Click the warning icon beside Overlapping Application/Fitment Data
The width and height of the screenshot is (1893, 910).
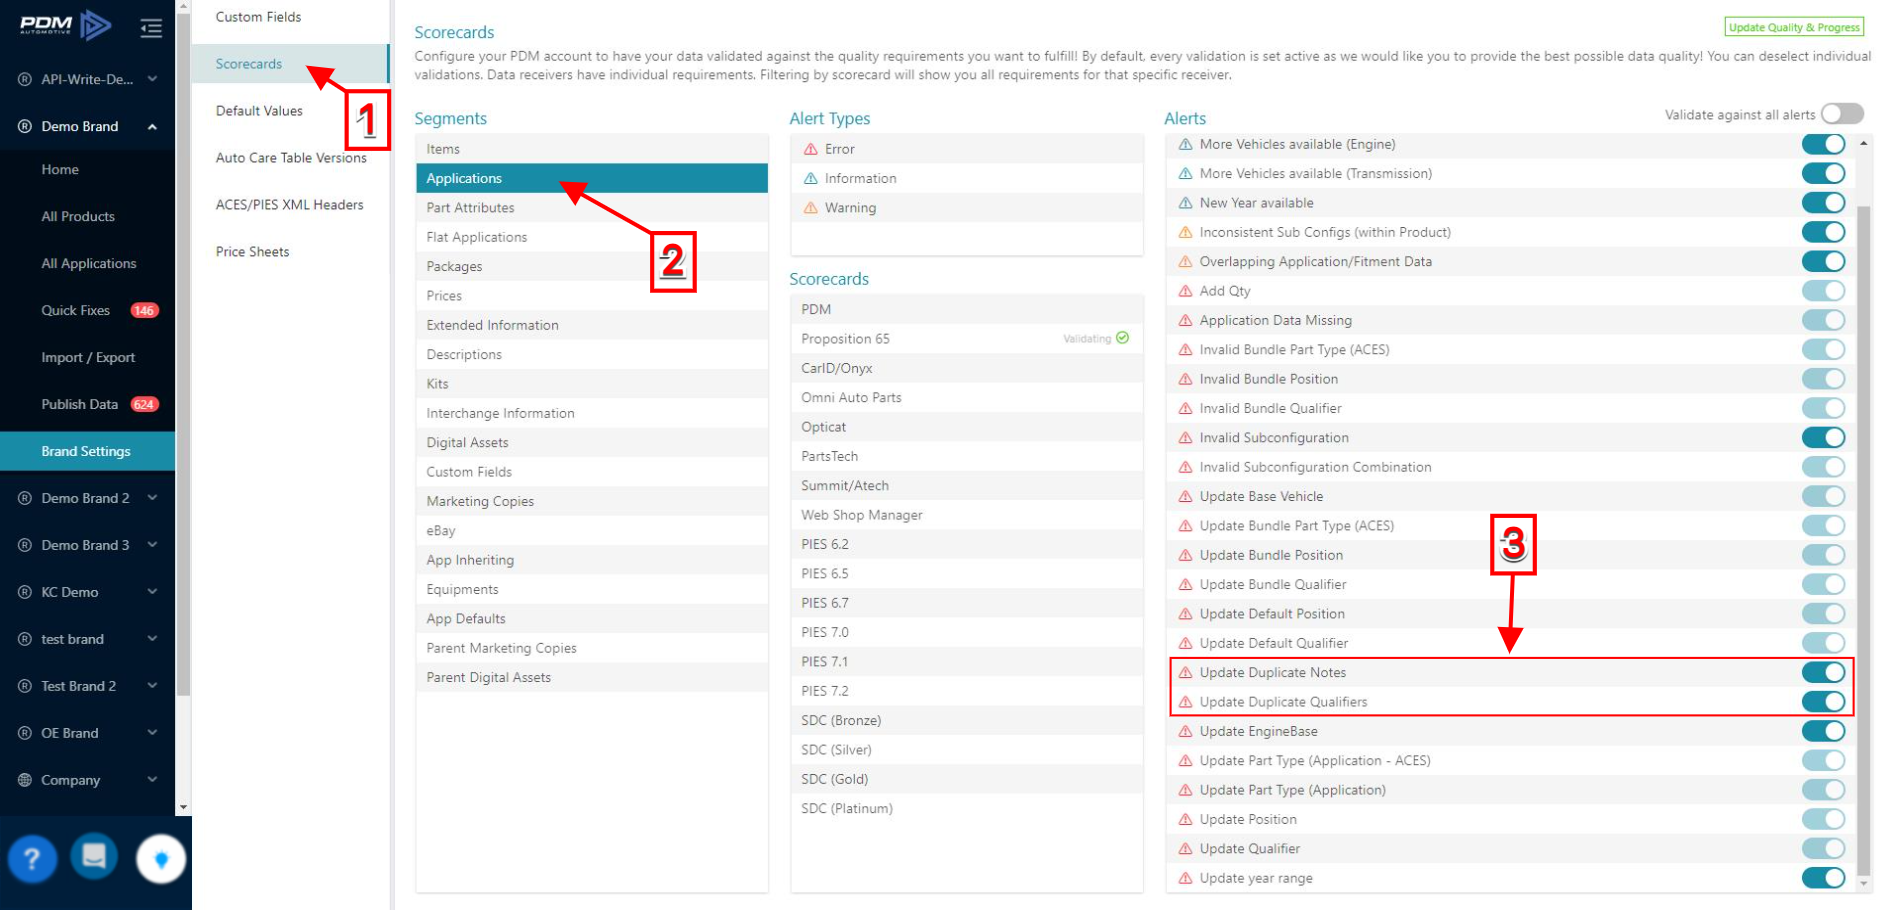[1186, 262]
